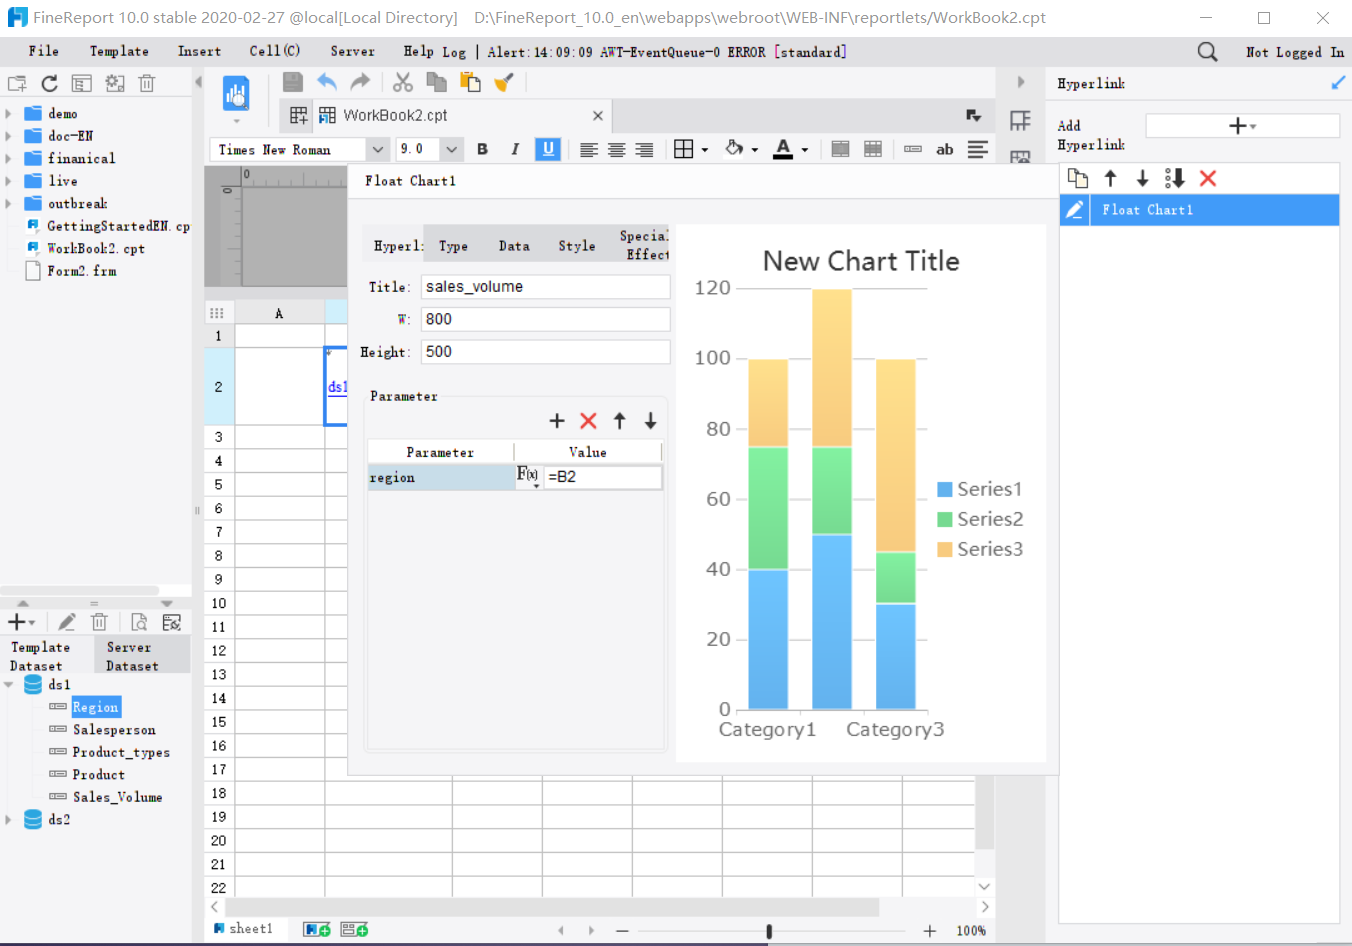The width and height of the screenshot is (1352, 946).
Task: Click the Title input field
Action: coord(544,287)
